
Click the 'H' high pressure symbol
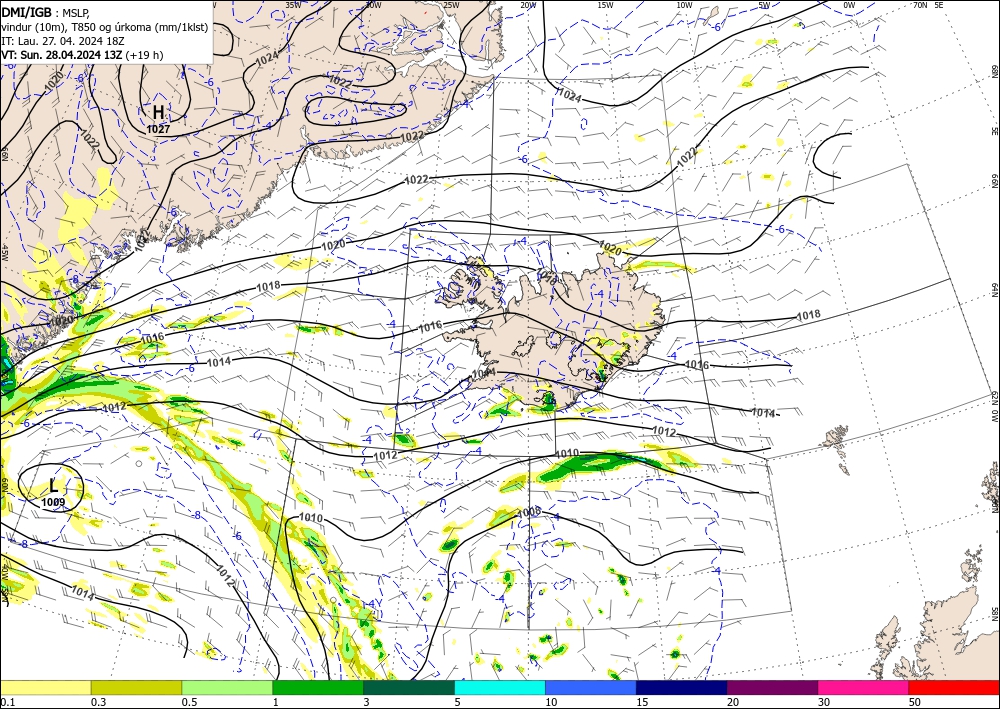158,112
